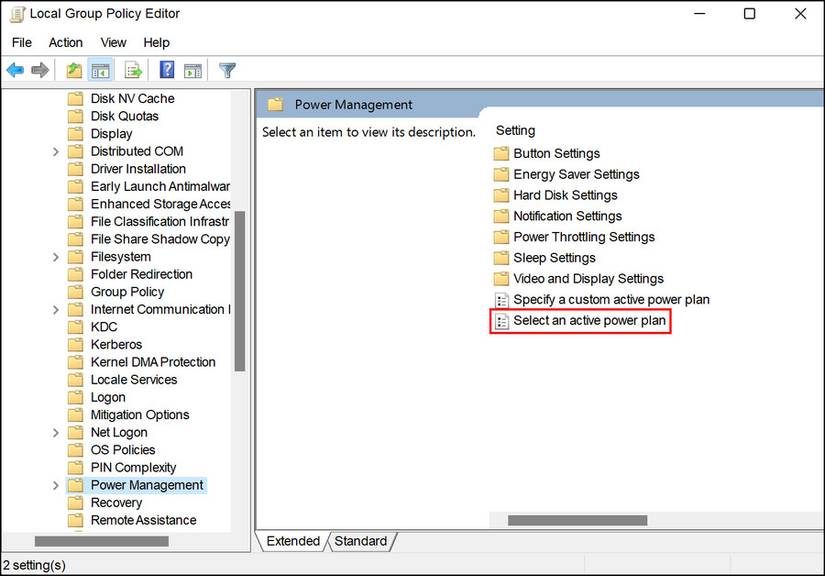Open the Action menu
Screen dimensions: 825x576
pyautogui.click(x=65, y=42)
